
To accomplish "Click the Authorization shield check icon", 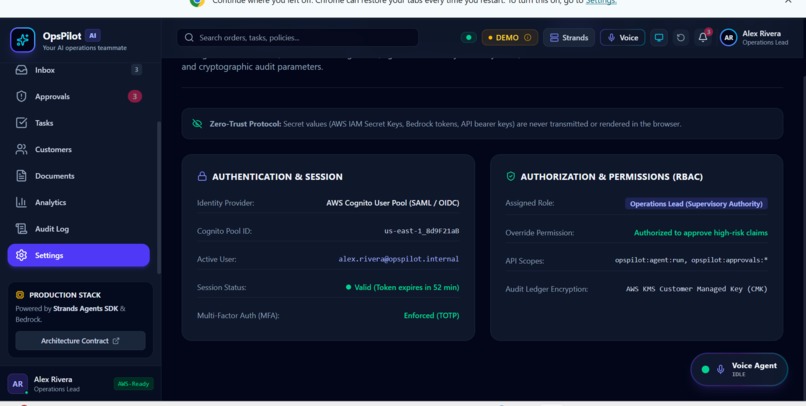I will pos(510,176).
